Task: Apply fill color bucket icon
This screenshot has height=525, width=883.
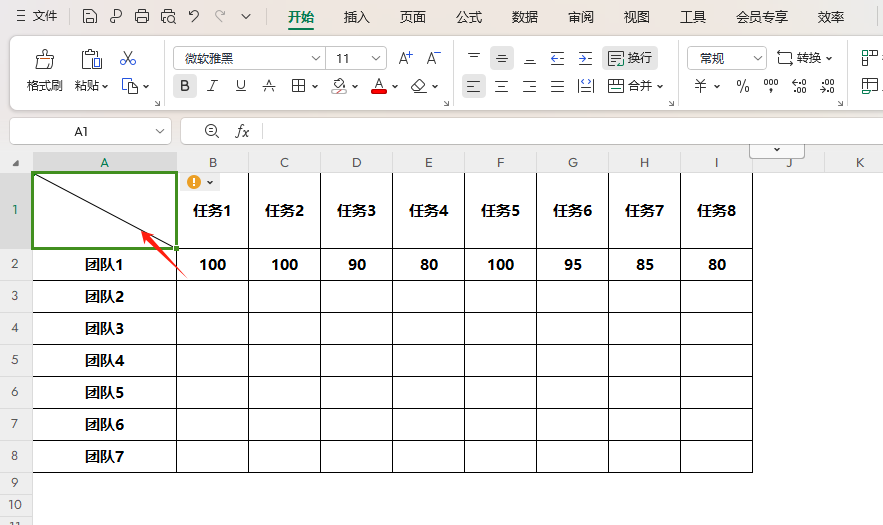Action: click(x=339, y=86)
